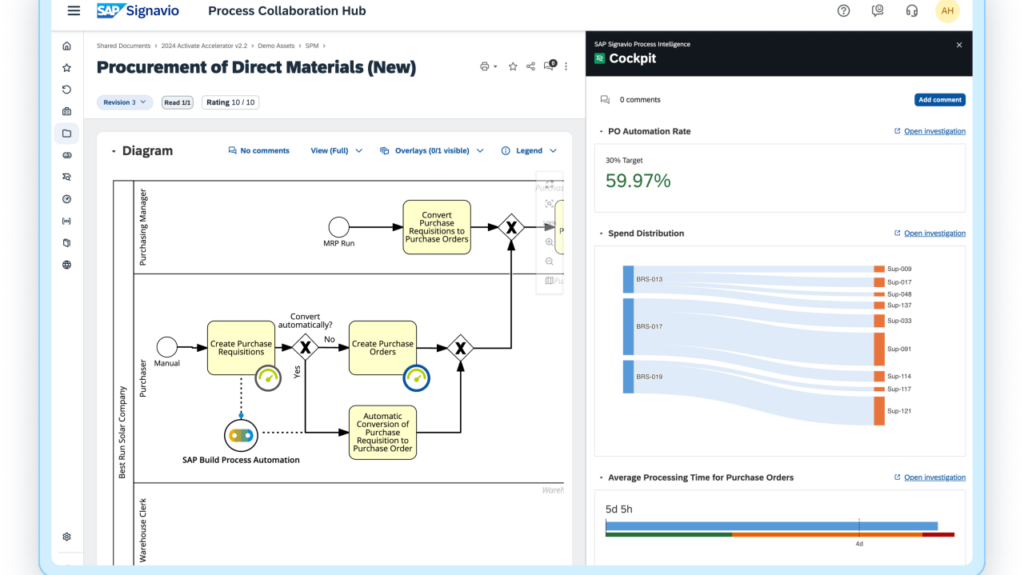The width and height of the screenshot is (1024, 575).
Task: Click No comments in Diagram header
Action: (259, 151)
